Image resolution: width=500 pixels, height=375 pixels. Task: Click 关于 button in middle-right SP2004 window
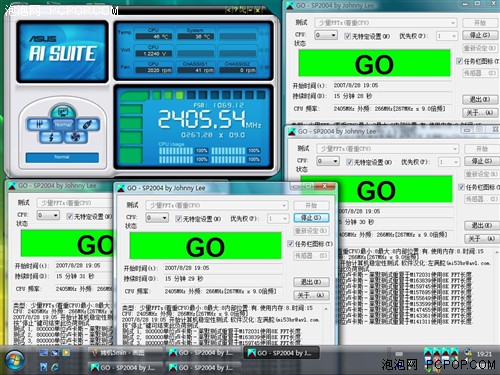[x=482, y=239]
